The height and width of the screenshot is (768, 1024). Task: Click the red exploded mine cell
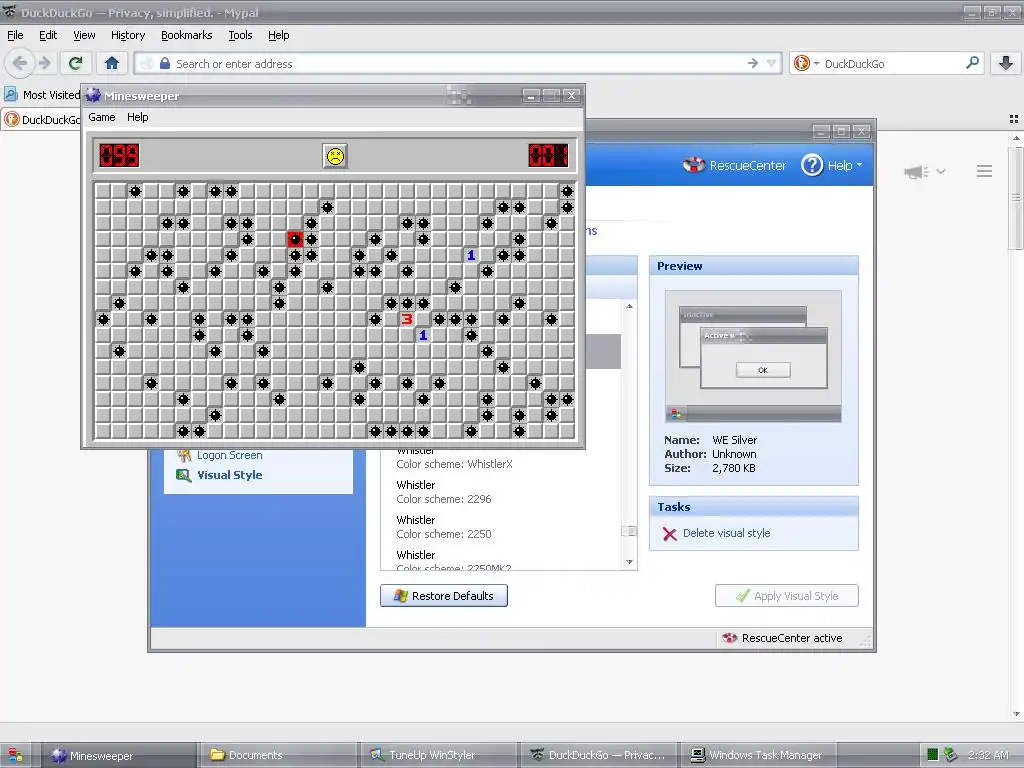pyautogui.click(x=295, y=239)
